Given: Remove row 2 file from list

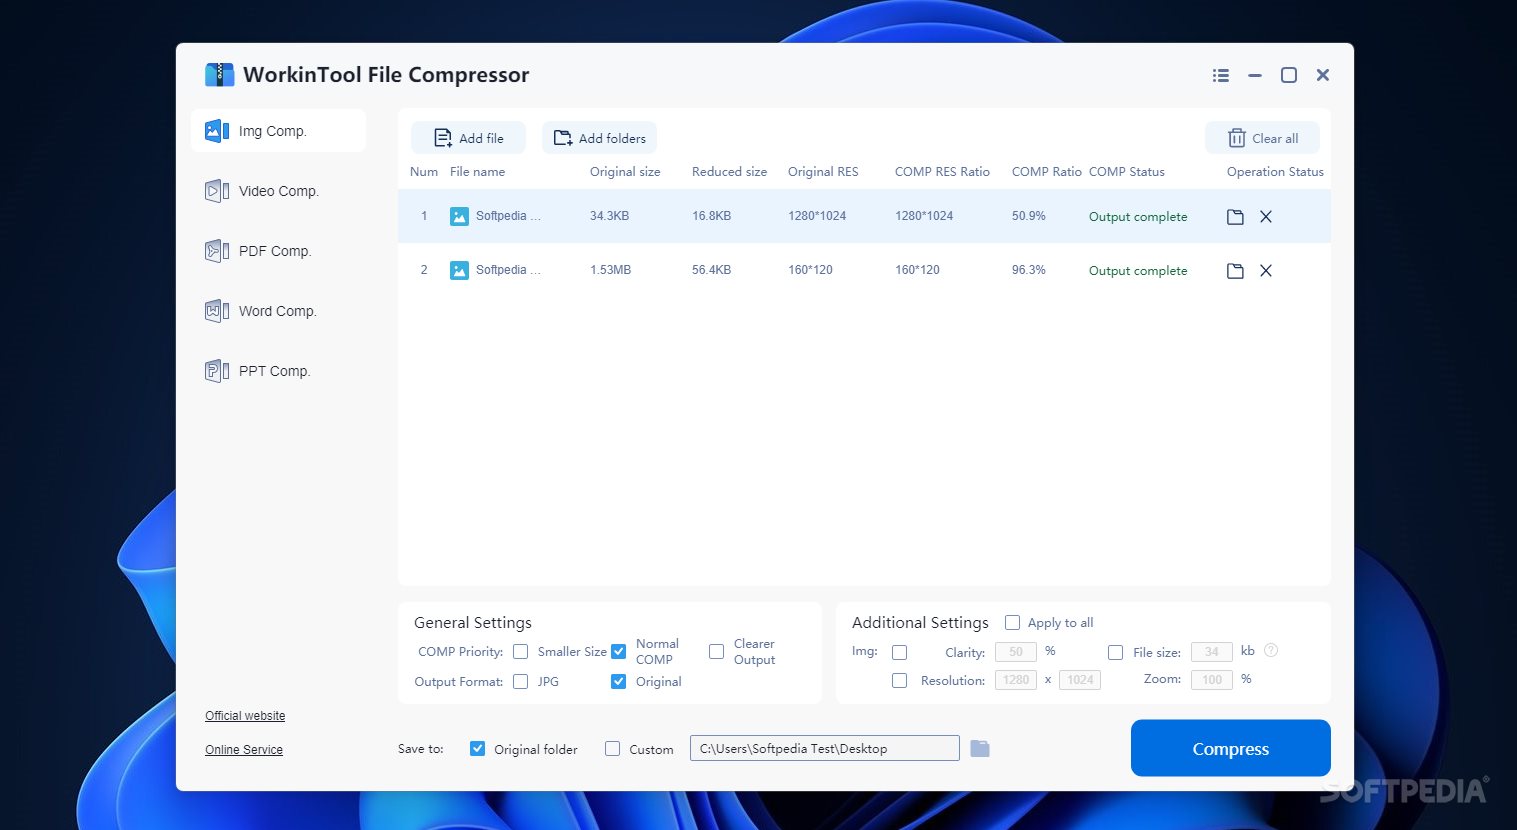Looking at the screenshot, I should 1266,271.
